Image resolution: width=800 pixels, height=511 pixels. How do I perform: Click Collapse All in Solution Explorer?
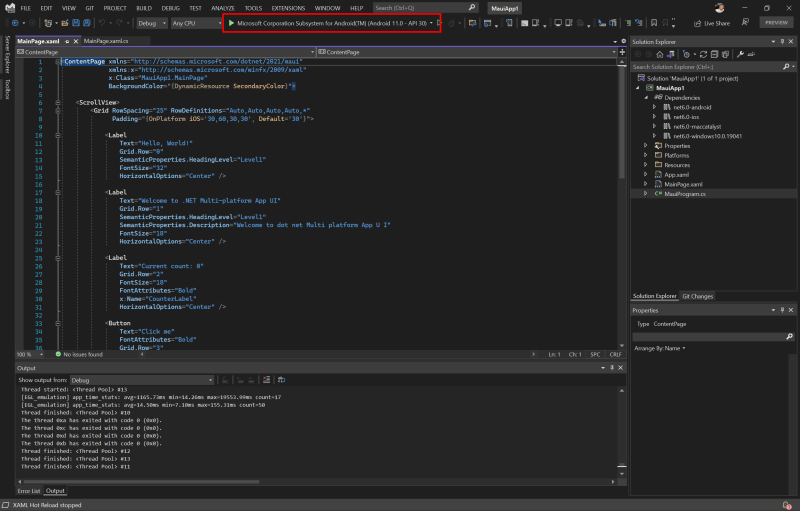[x=714, y=54]
